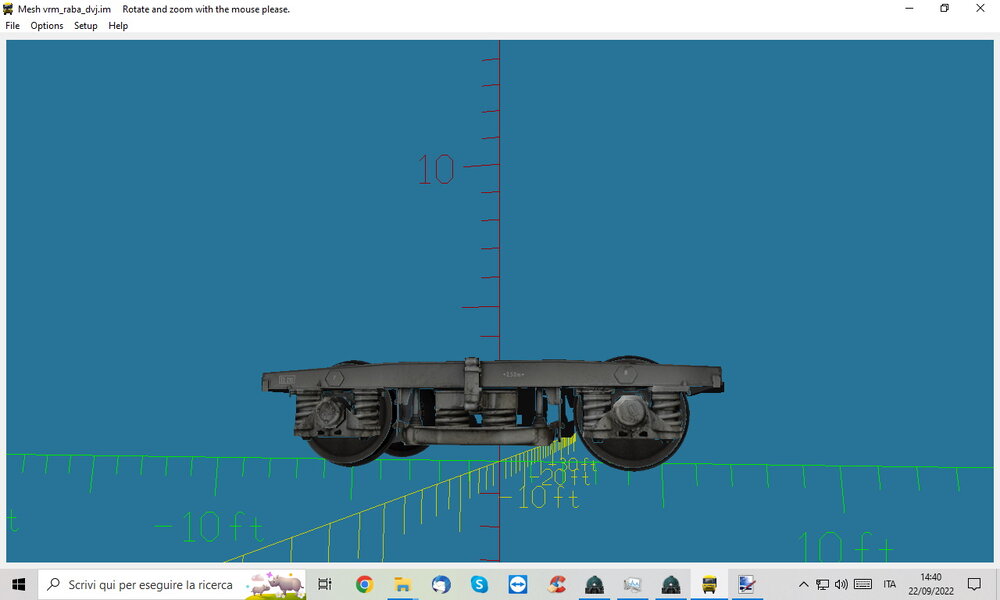Open the network status tray icon
This screenshot has height=600, width=1000.
823,584
